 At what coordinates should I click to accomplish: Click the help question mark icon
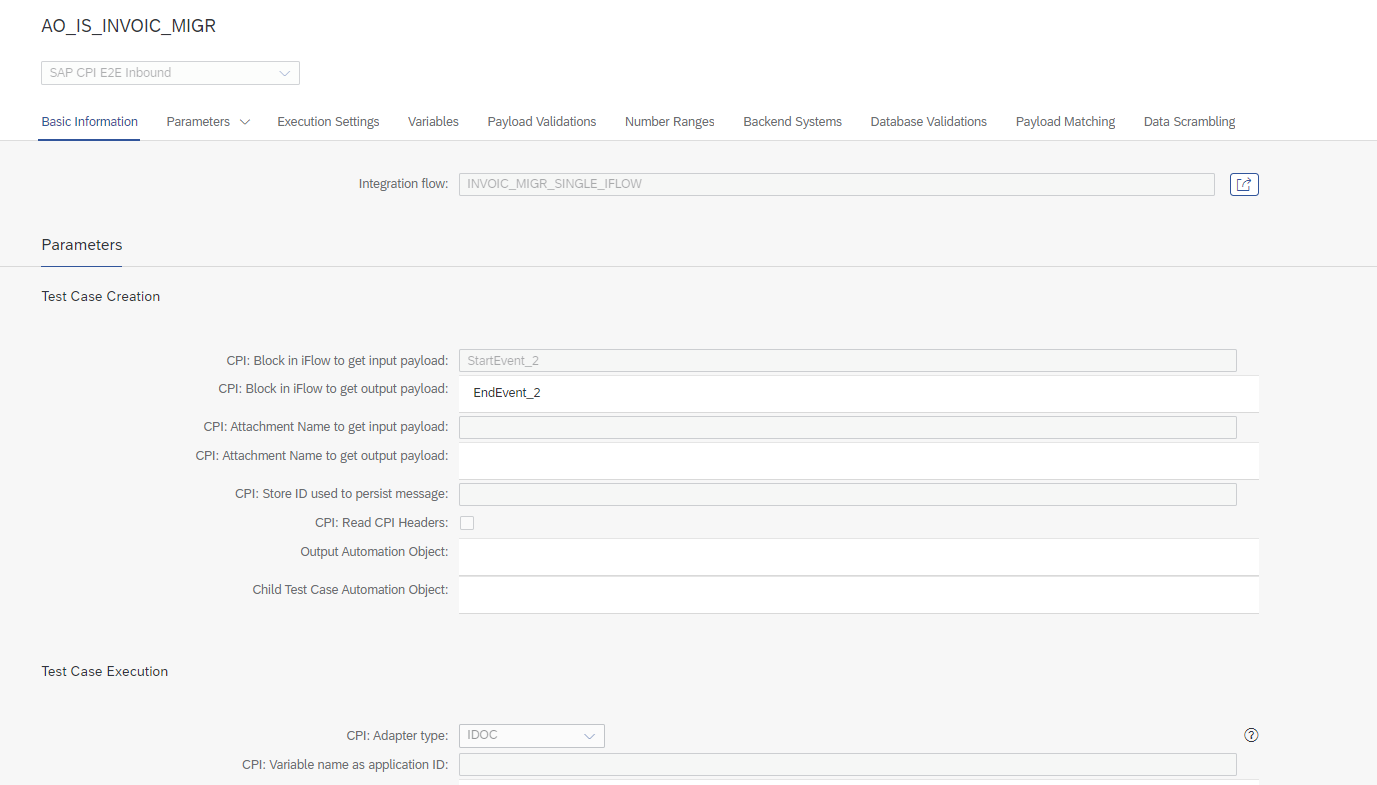(1251, 735)
